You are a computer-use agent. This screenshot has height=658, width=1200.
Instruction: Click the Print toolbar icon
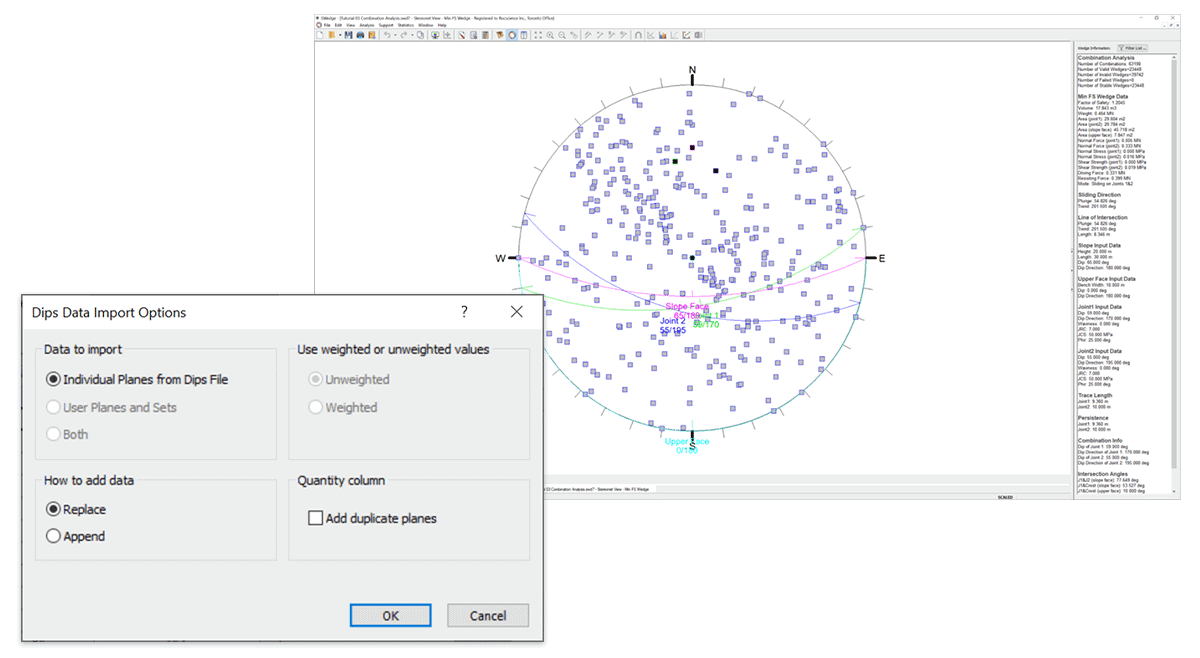coord(360,35)
